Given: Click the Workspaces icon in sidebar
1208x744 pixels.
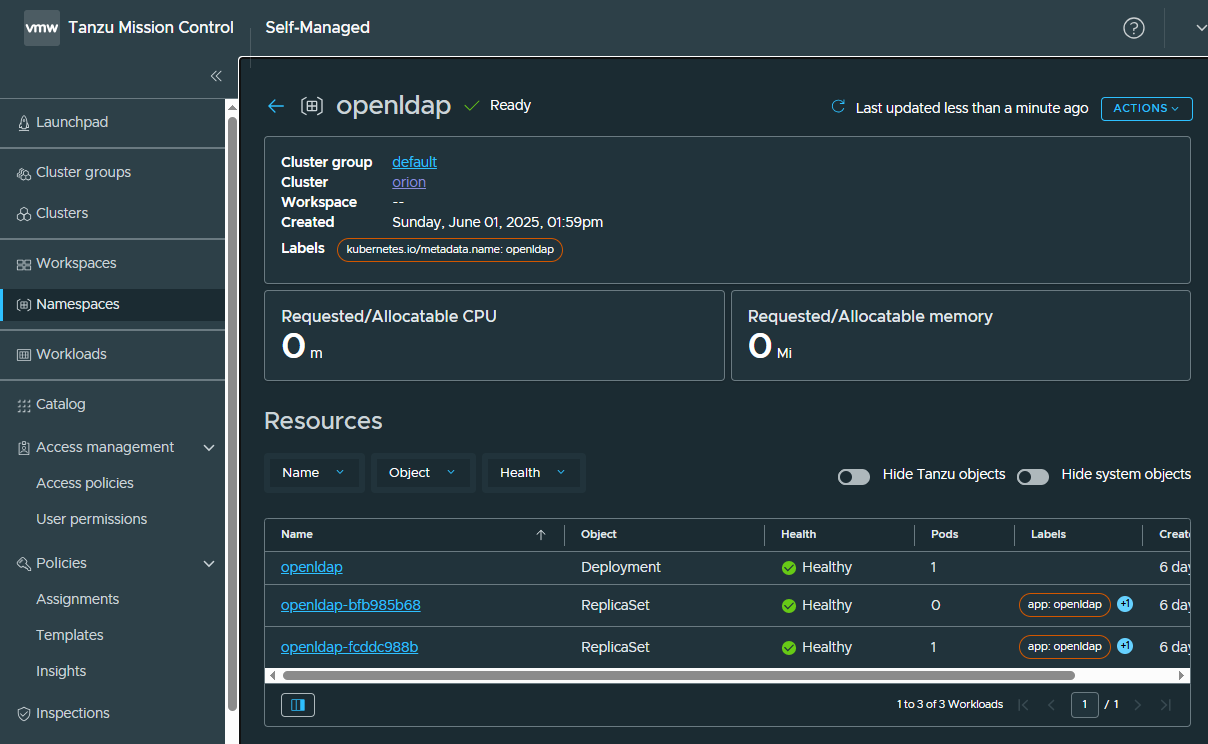Looking at the screenshot, I should 24,264.
